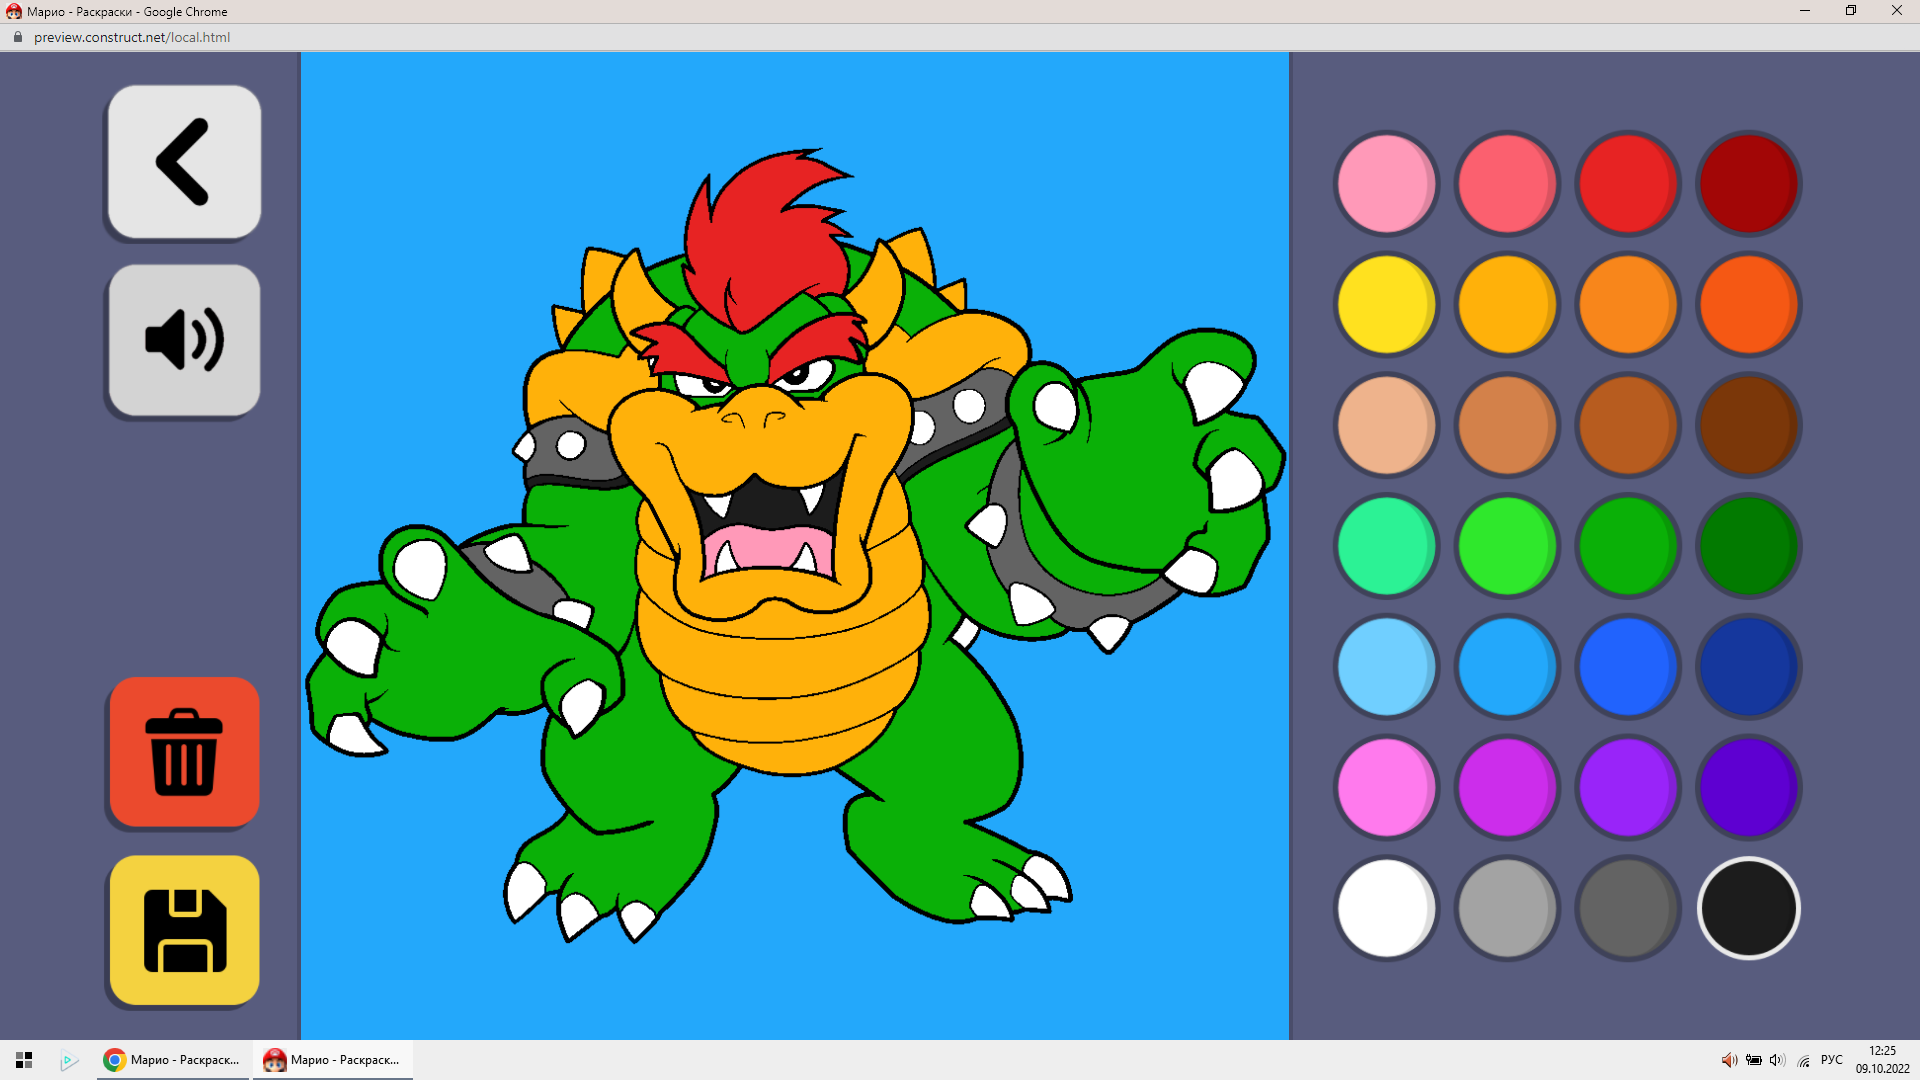The image size is (1920, 1080).
Task: Select the light gray color swatch
Action: (1507, 908)
